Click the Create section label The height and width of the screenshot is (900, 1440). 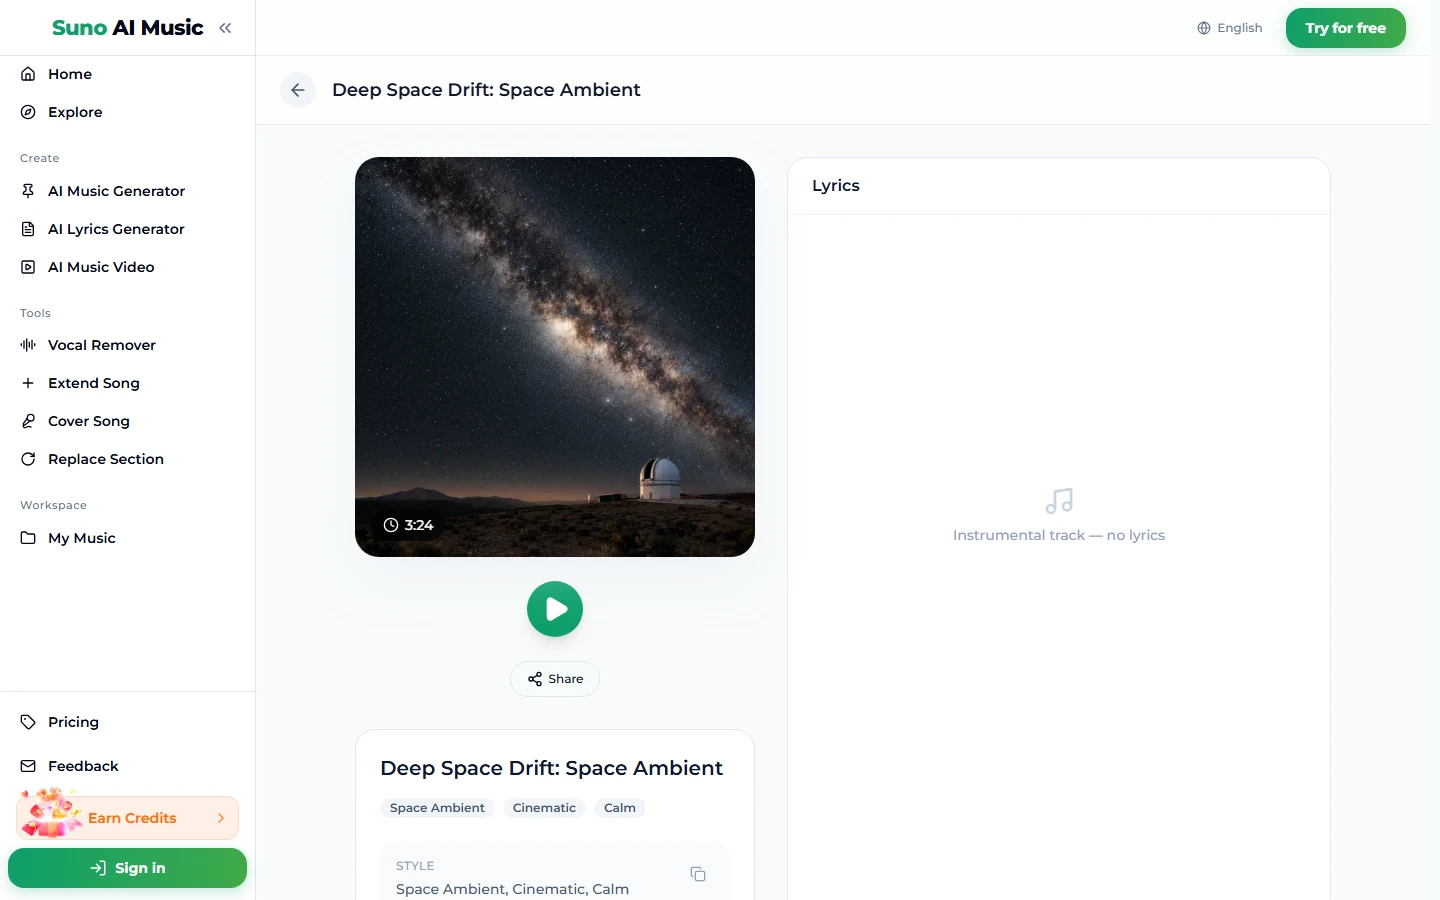40,158
